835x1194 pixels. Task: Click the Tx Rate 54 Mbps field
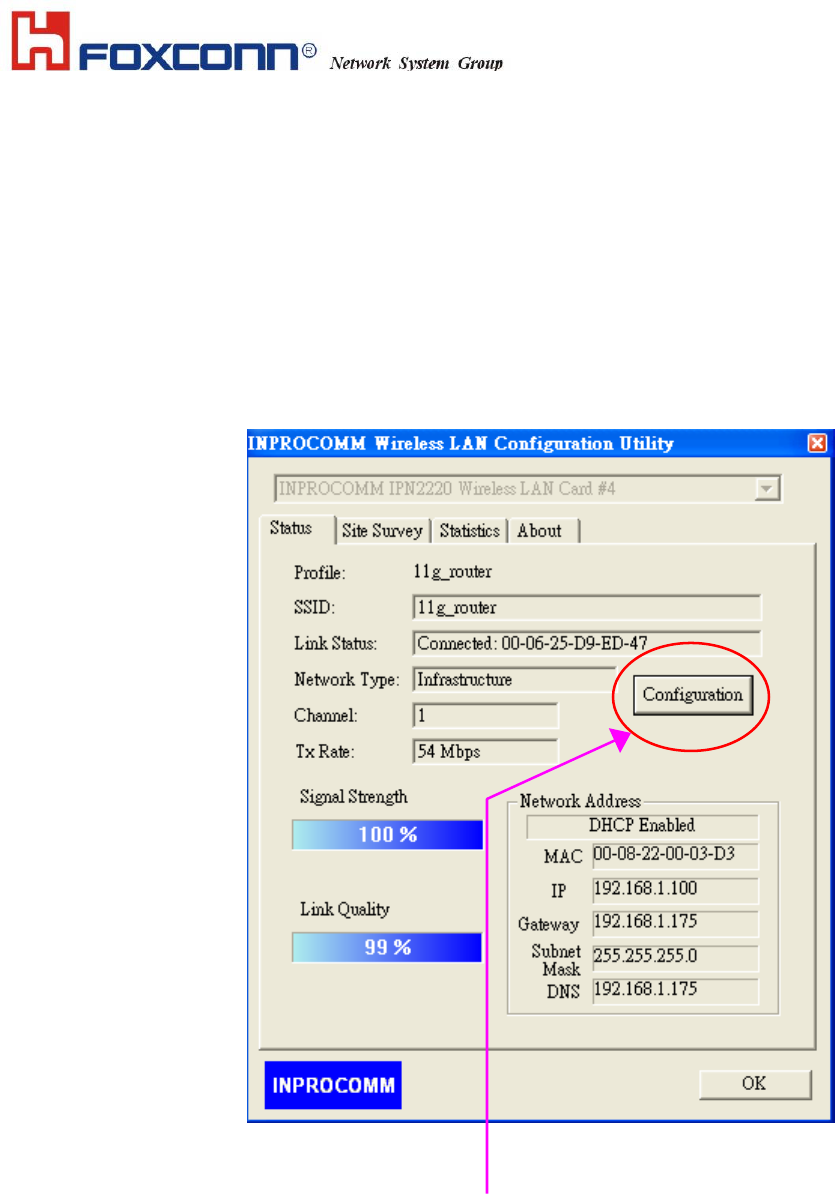485,752
